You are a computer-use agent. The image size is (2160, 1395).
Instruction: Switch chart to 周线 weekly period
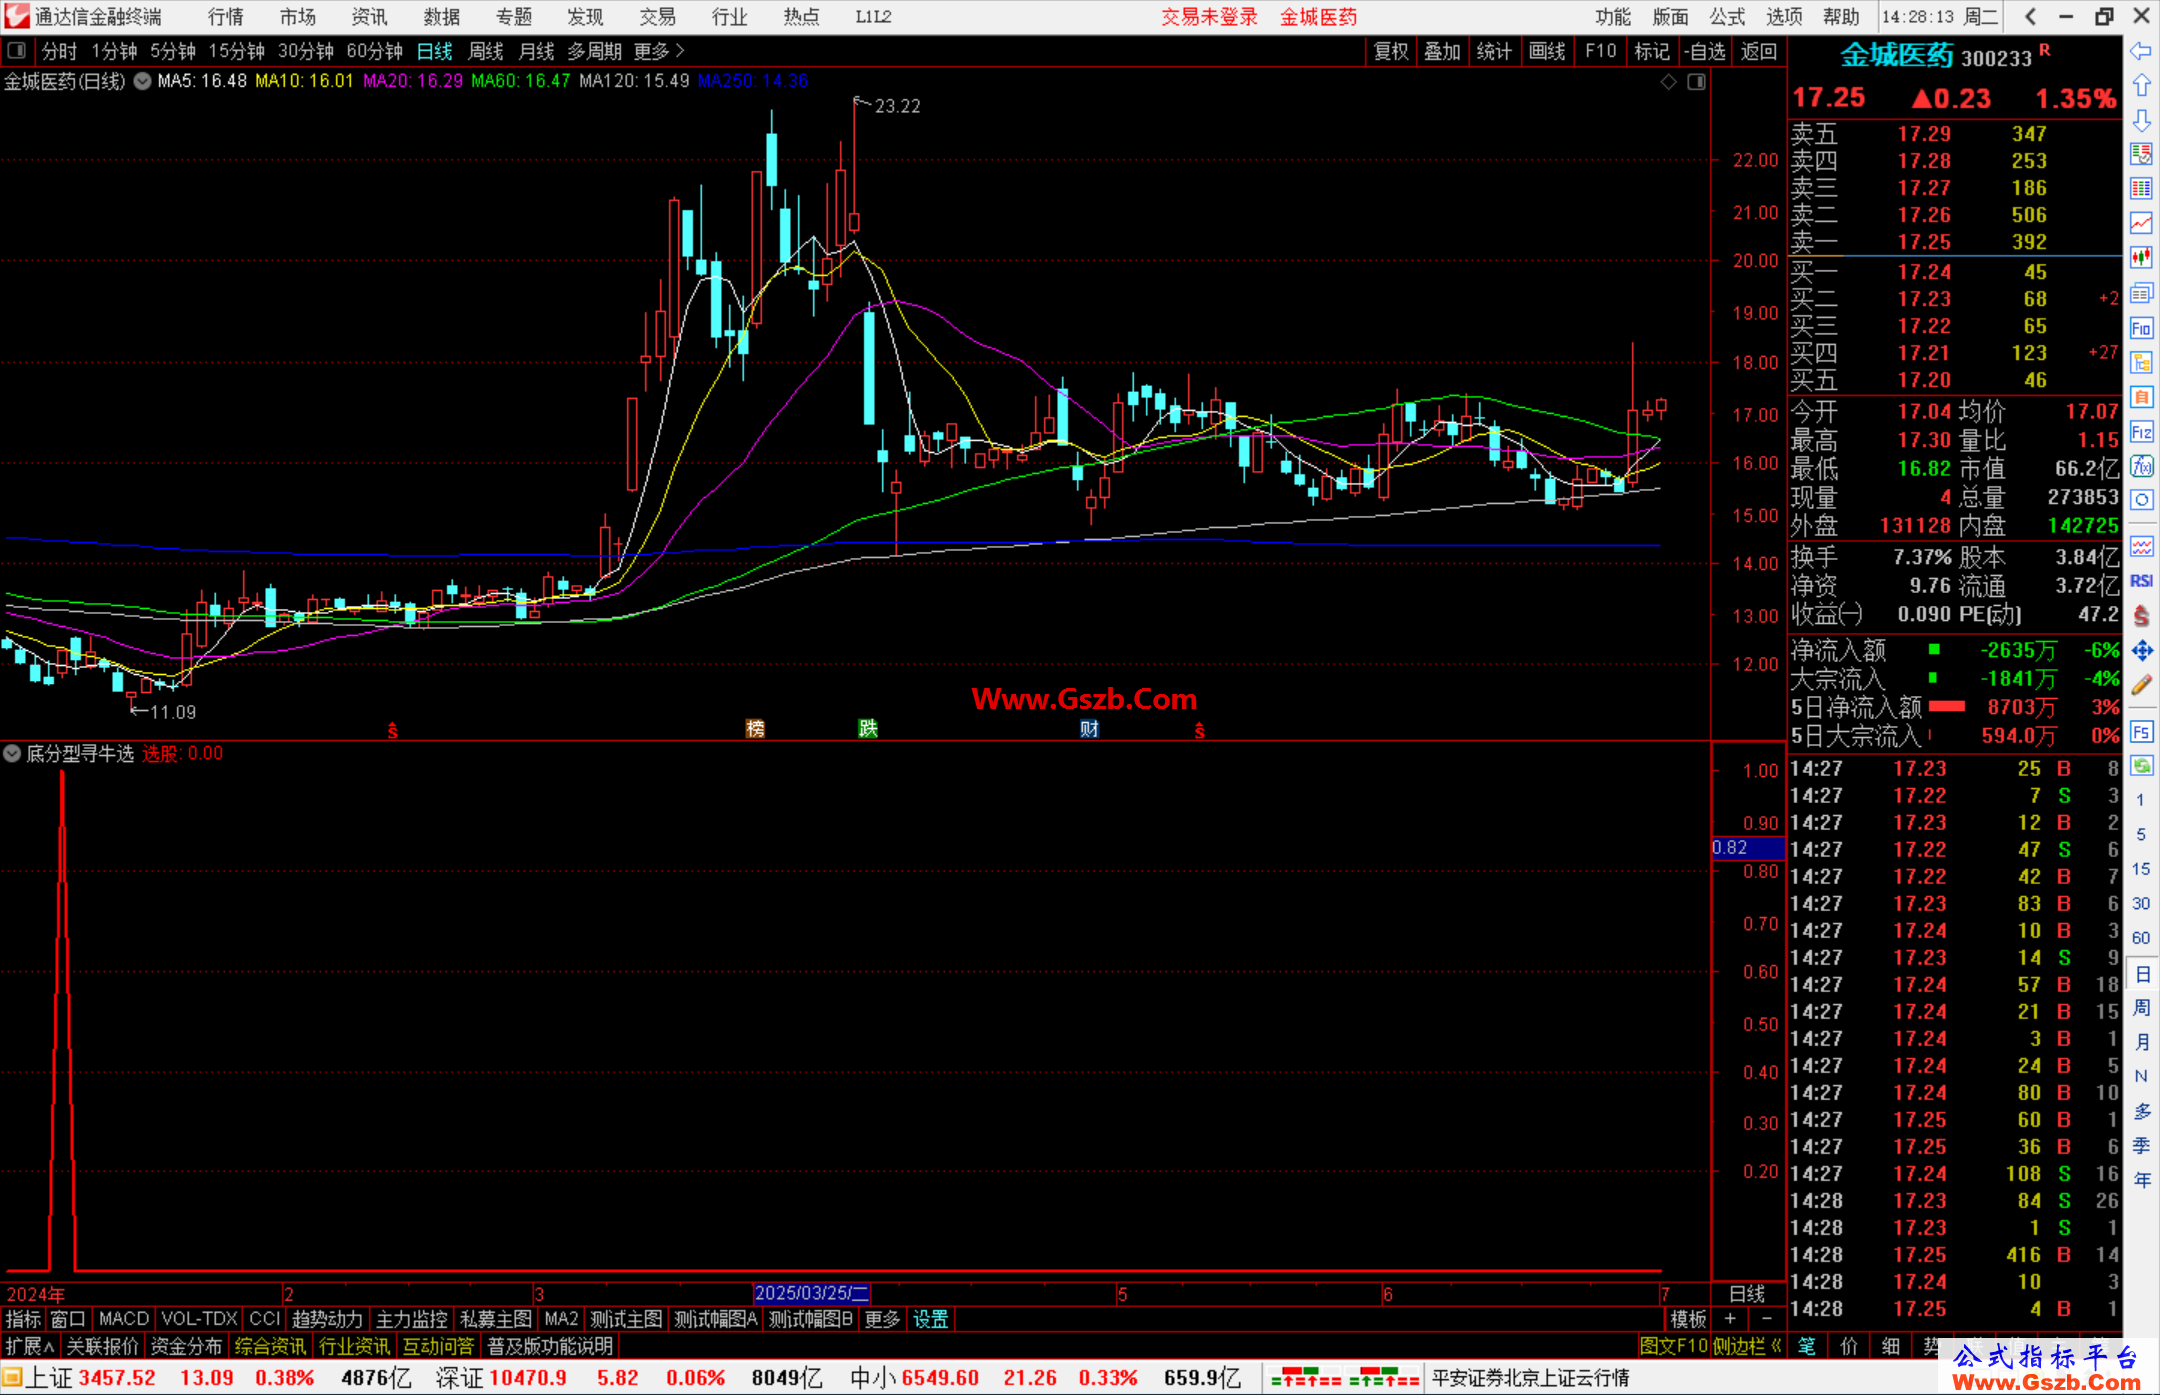486,51
